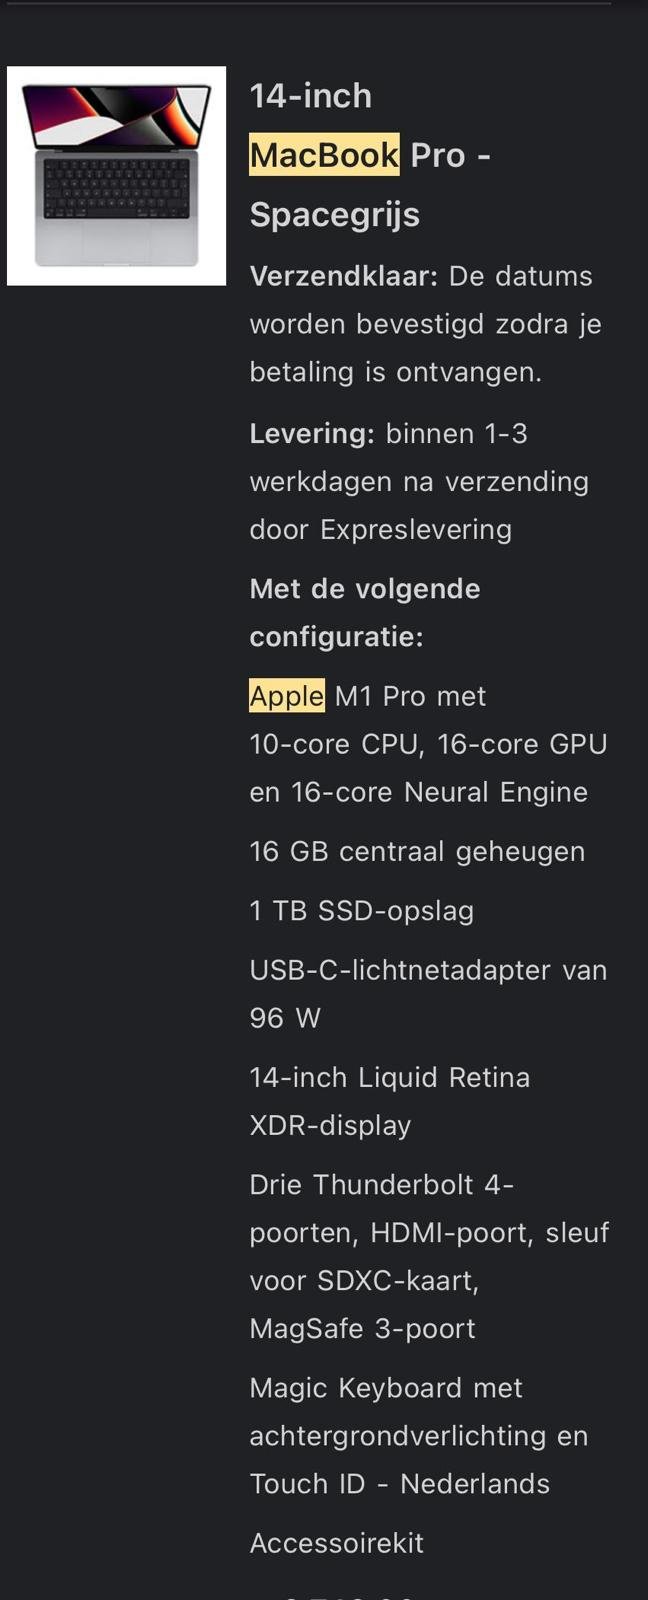Click the "Levering:" label

(x=312, y=434)
